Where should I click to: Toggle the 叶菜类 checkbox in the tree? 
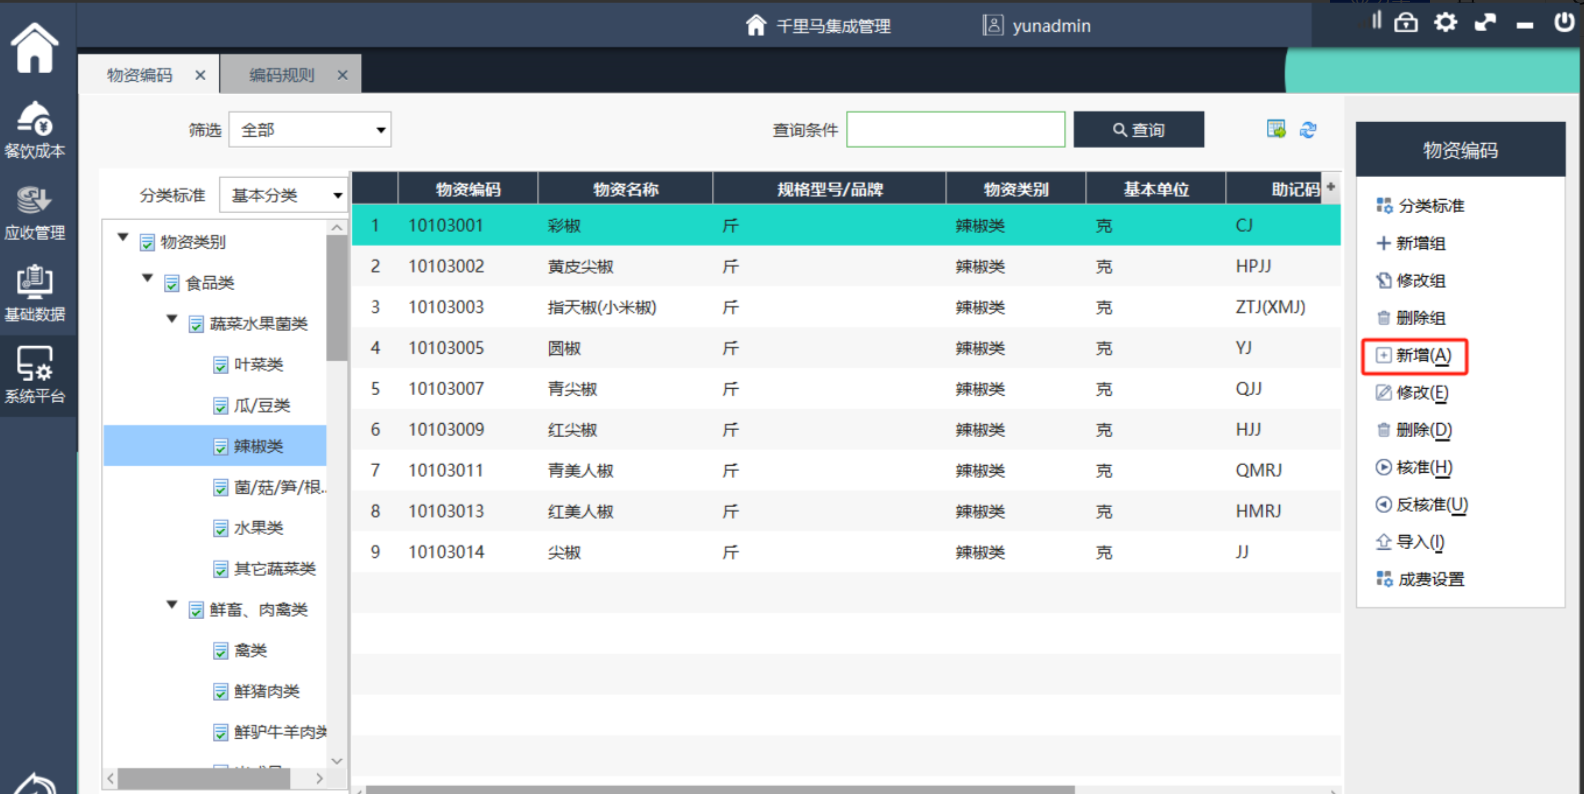point(221,365)
